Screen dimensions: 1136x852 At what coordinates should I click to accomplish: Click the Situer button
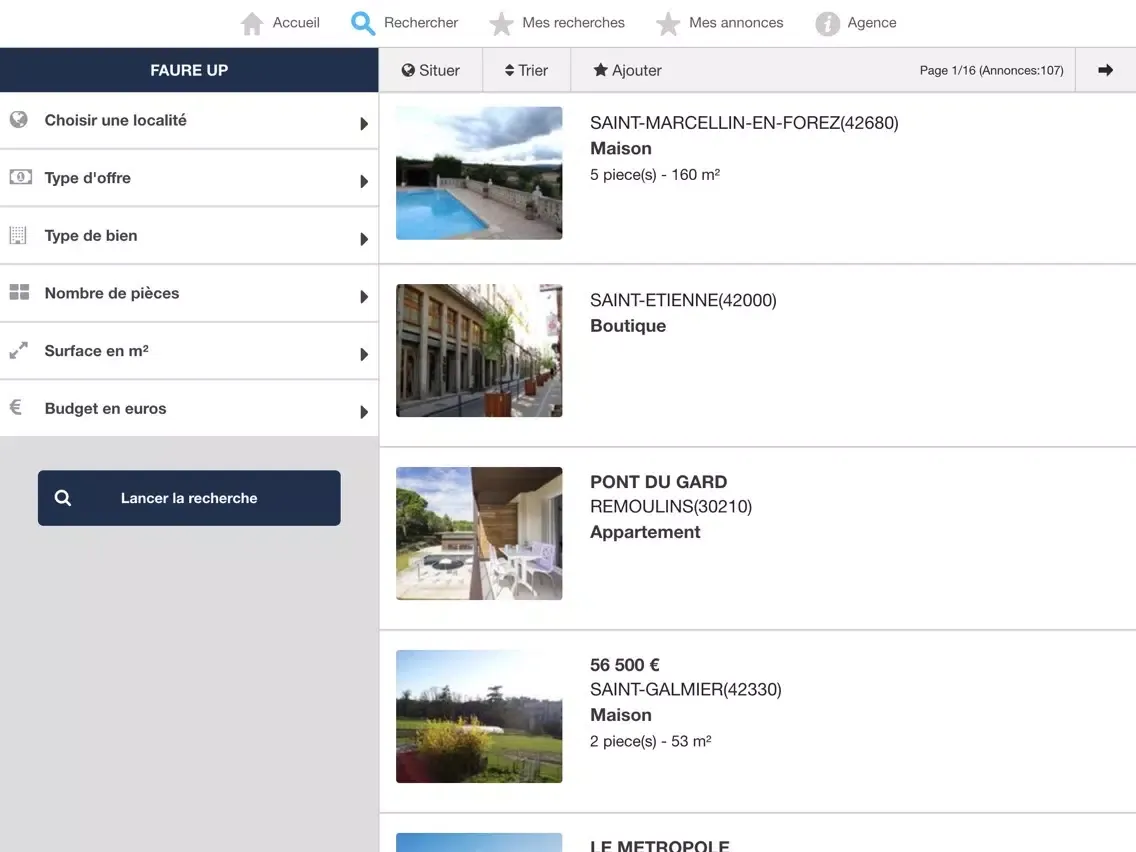pos(430,70)
